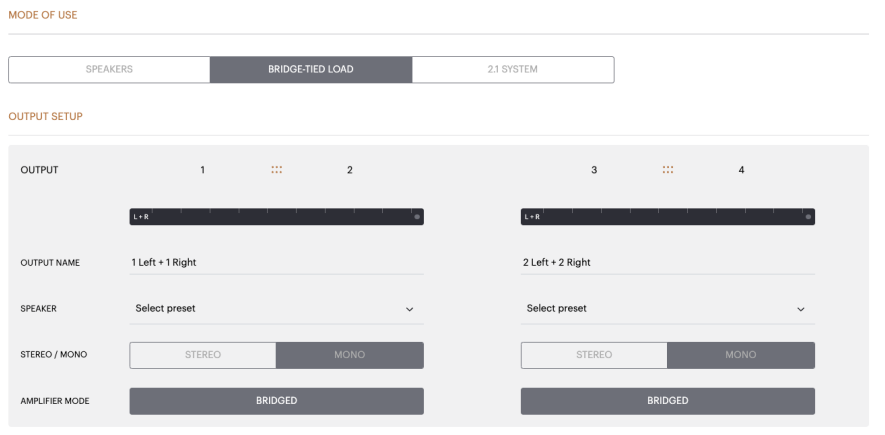885x435 pixels.
Task: Edit the "2 Left + 2 Right" output name field
Action: click(x=667, y=262)
